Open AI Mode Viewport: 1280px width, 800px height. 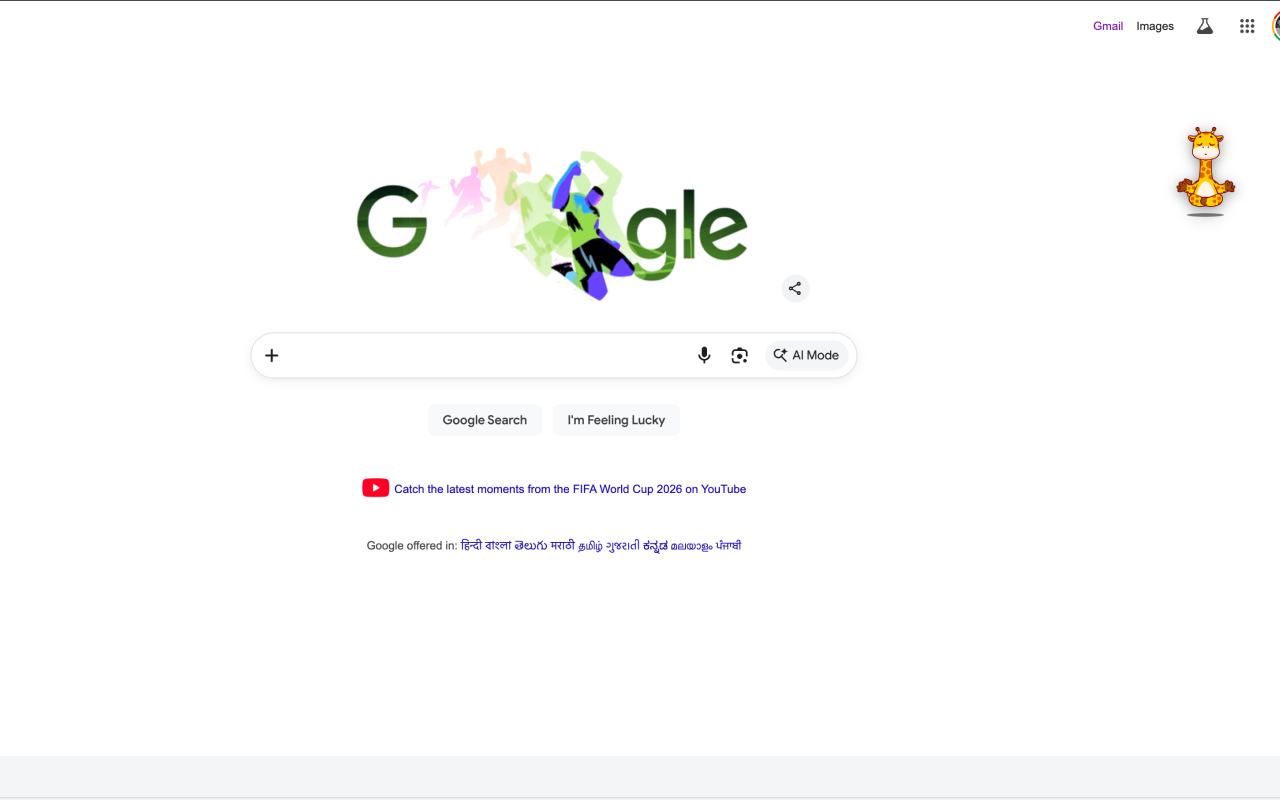[807, 355]
